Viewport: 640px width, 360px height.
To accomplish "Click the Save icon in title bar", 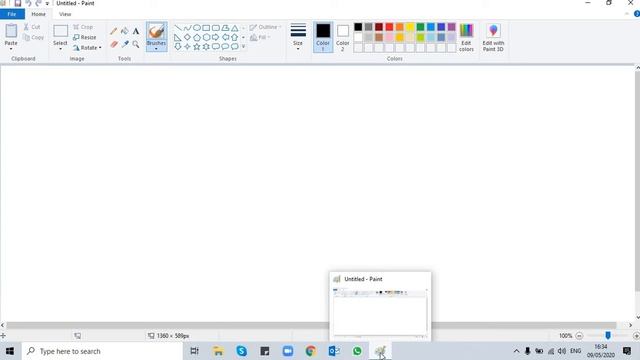I will coord(18,3).
